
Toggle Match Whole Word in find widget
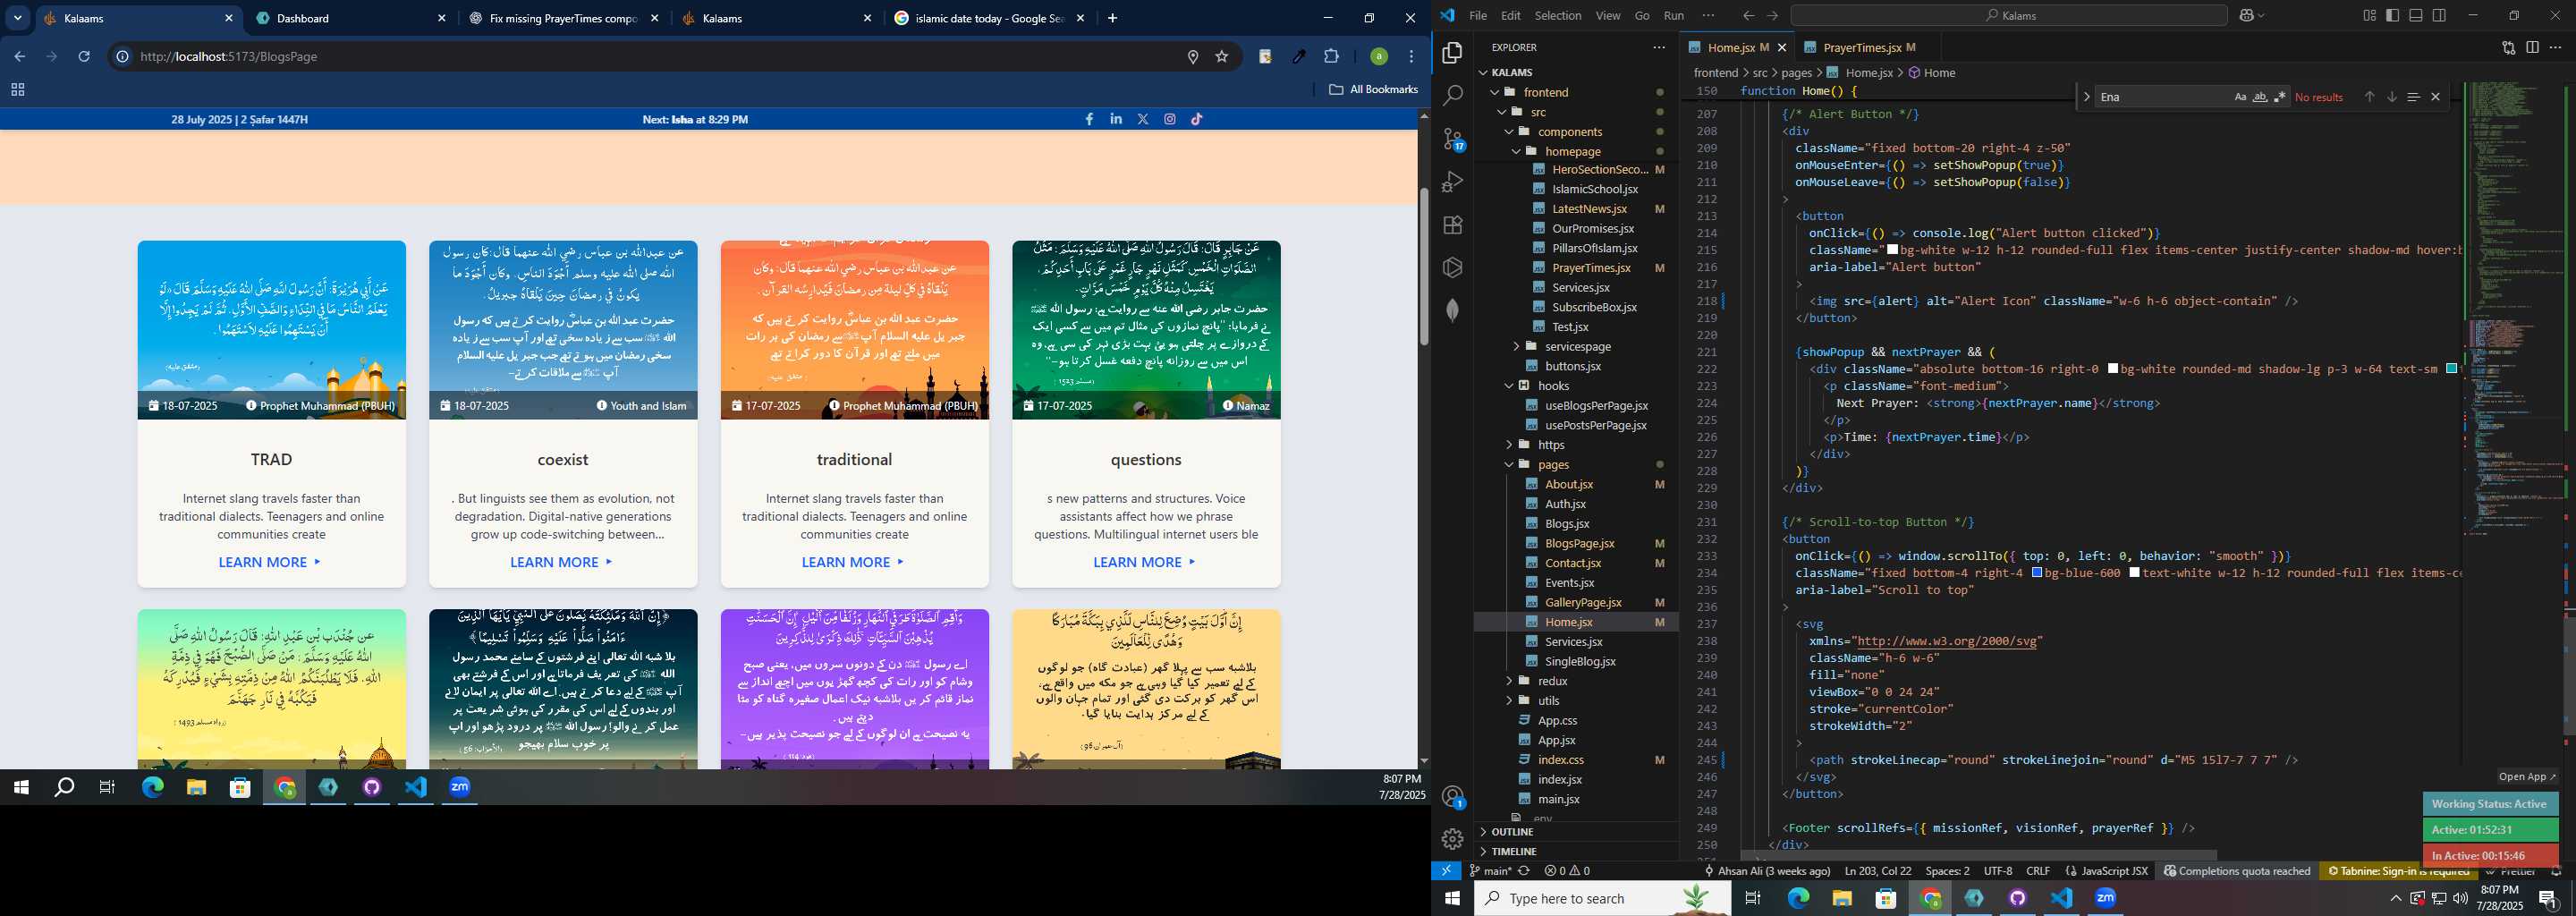[2260, 97]
